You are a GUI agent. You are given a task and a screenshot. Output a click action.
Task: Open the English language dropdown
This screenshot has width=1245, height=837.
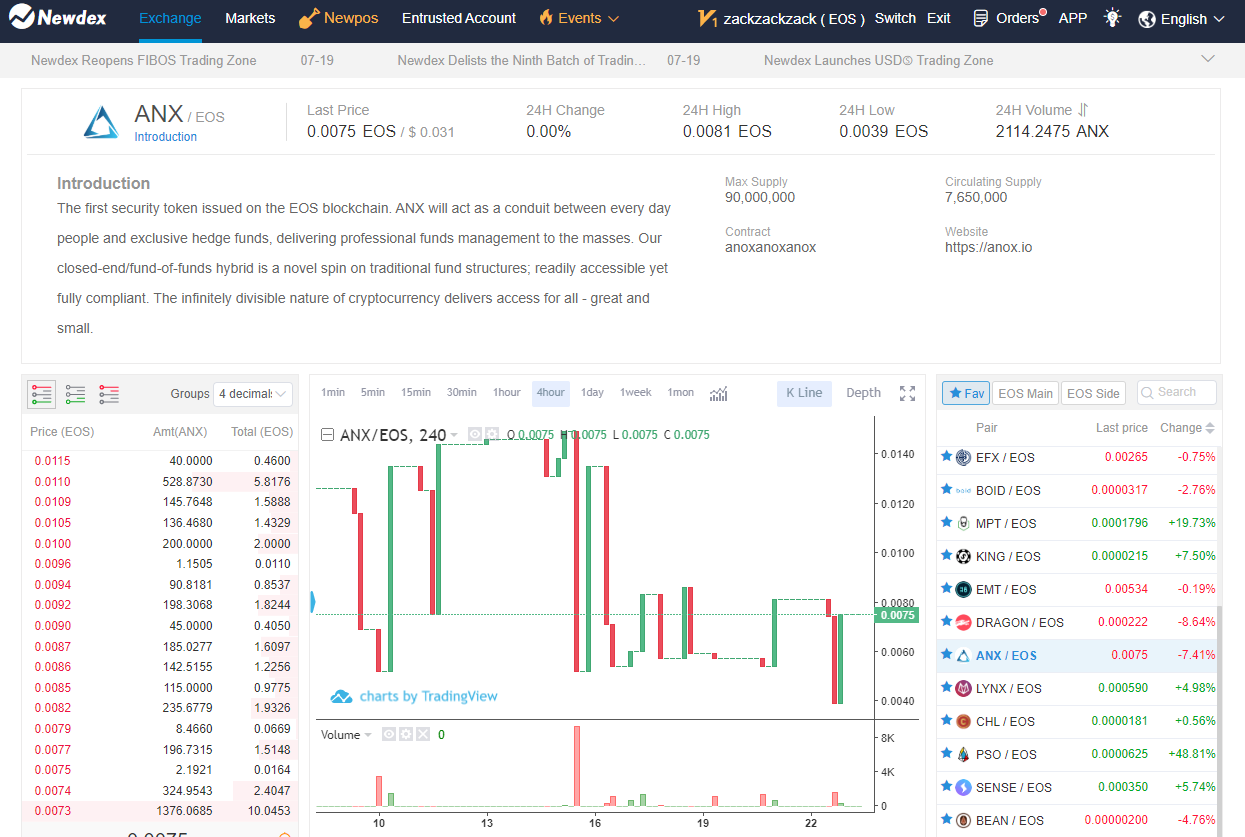click(x=1182, y=19)
